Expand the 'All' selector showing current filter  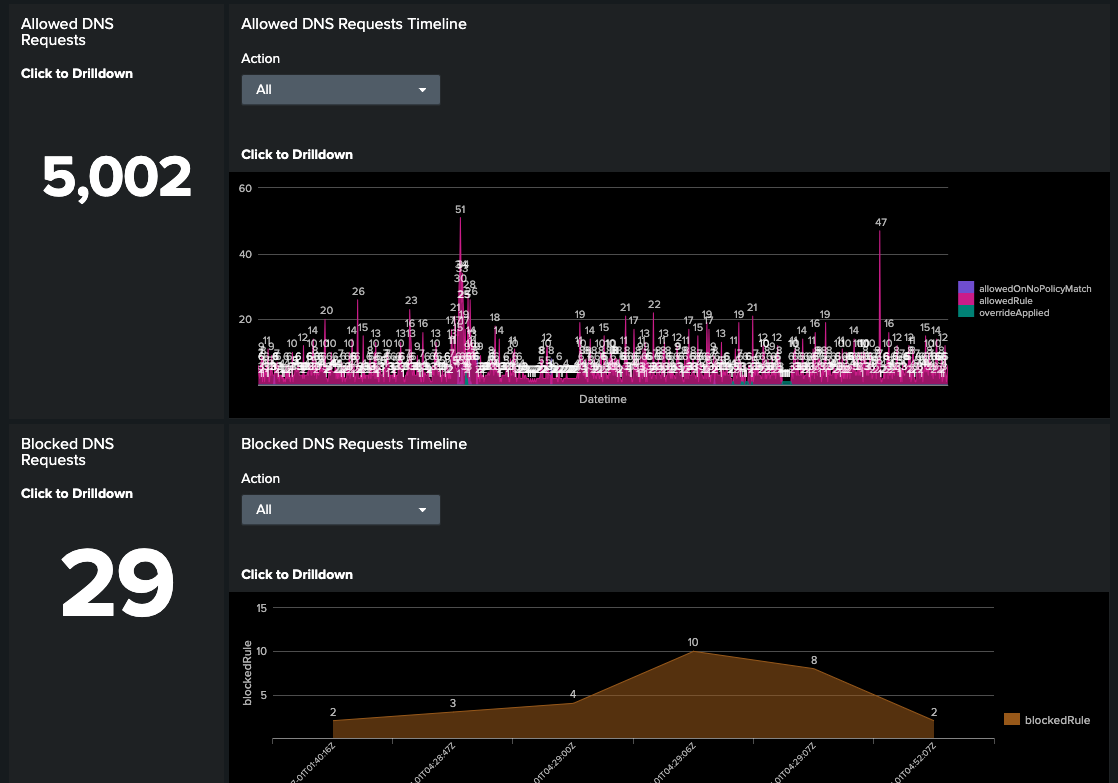click(x=340, y=89)
